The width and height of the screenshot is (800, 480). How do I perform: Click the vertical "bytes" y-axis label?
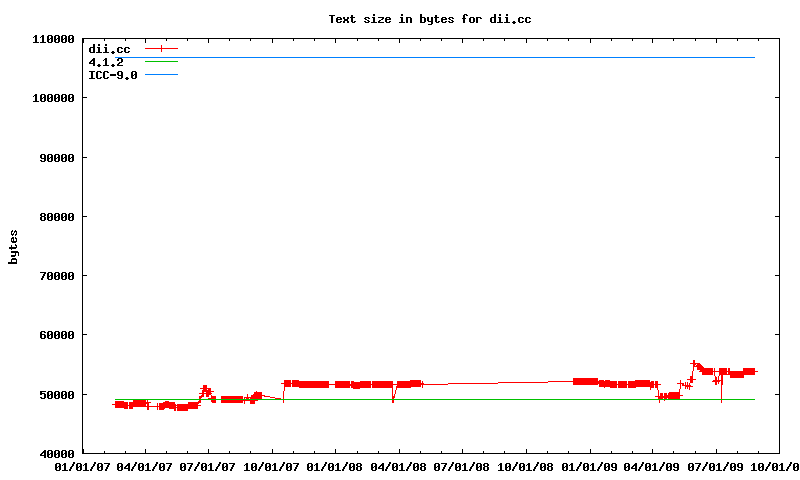pos(13,246)
